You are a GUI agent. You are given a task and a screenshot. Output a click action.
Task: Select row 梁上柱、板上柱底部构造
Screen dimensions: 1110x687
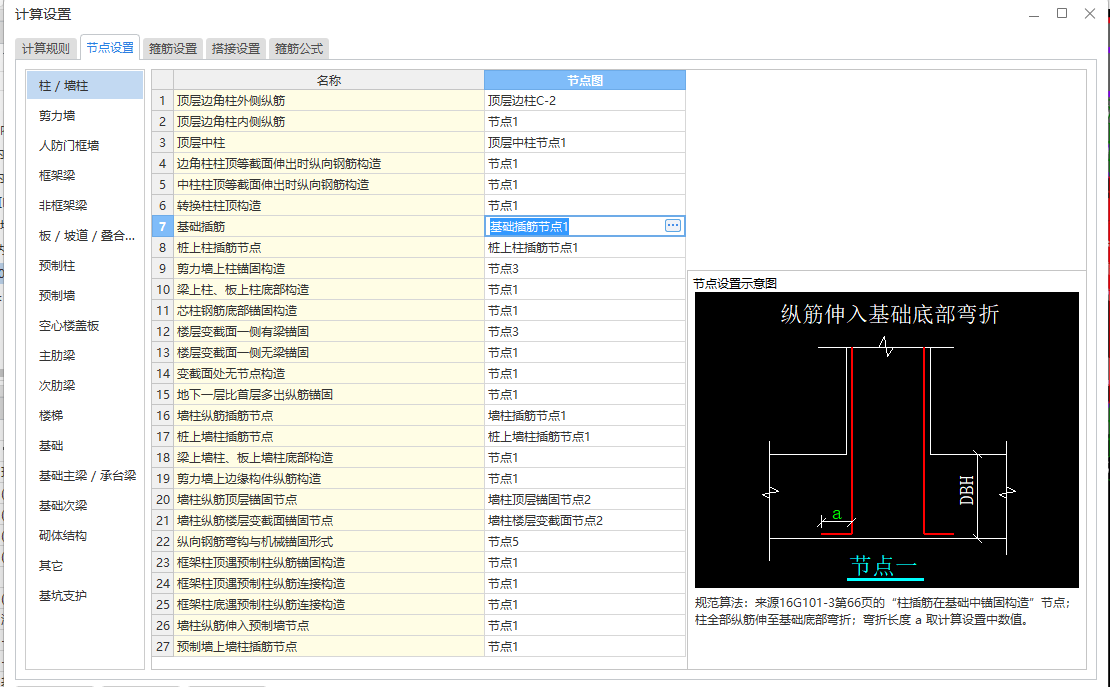[328, 290]
